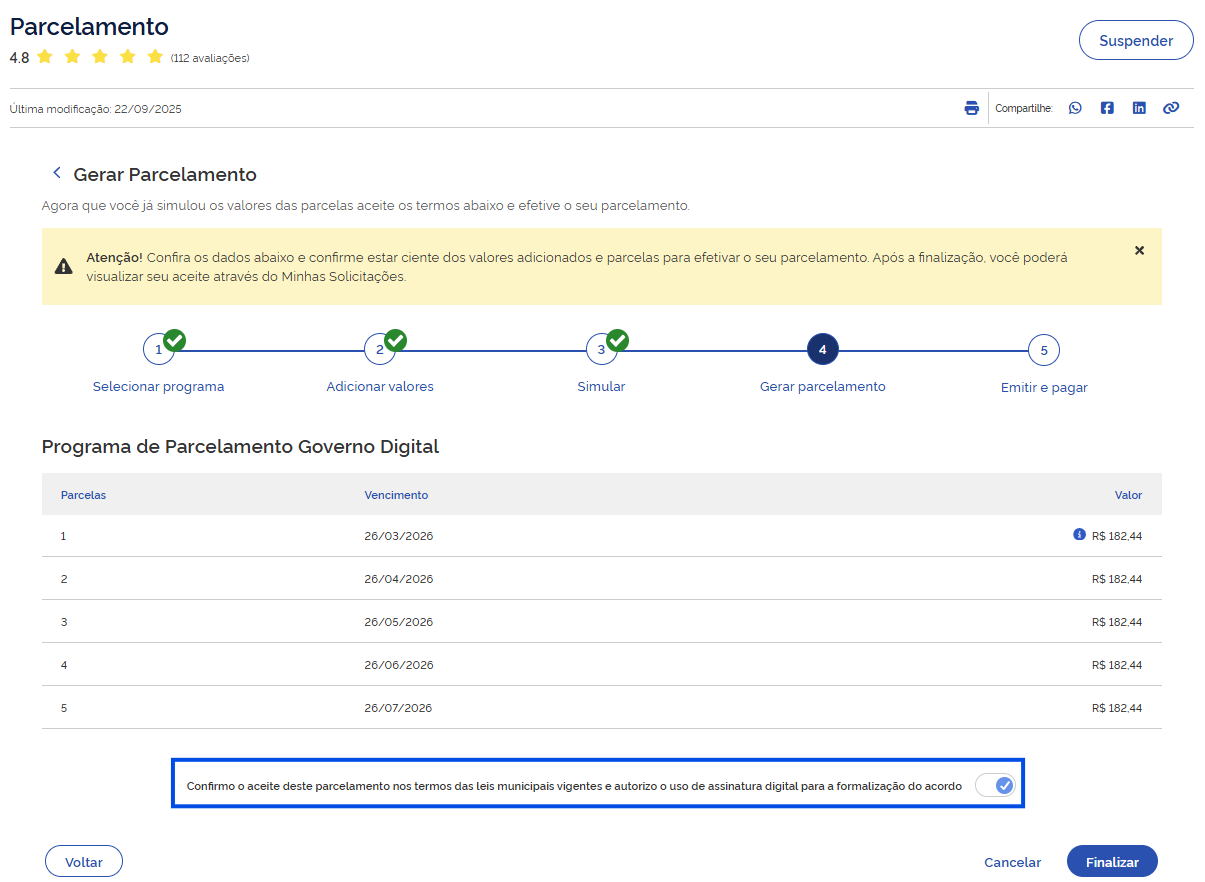Click the Vencimento column header
Image resolution: width=1205 pixels, height=882 pixels.
[396, 495]
